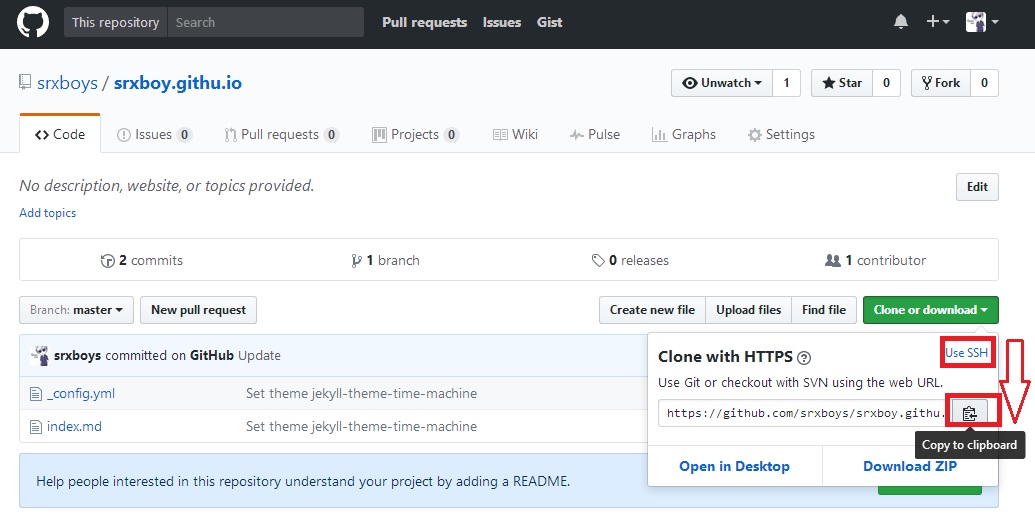Open the Wiki tab
Screen dimensions: 1035x529
515,135
